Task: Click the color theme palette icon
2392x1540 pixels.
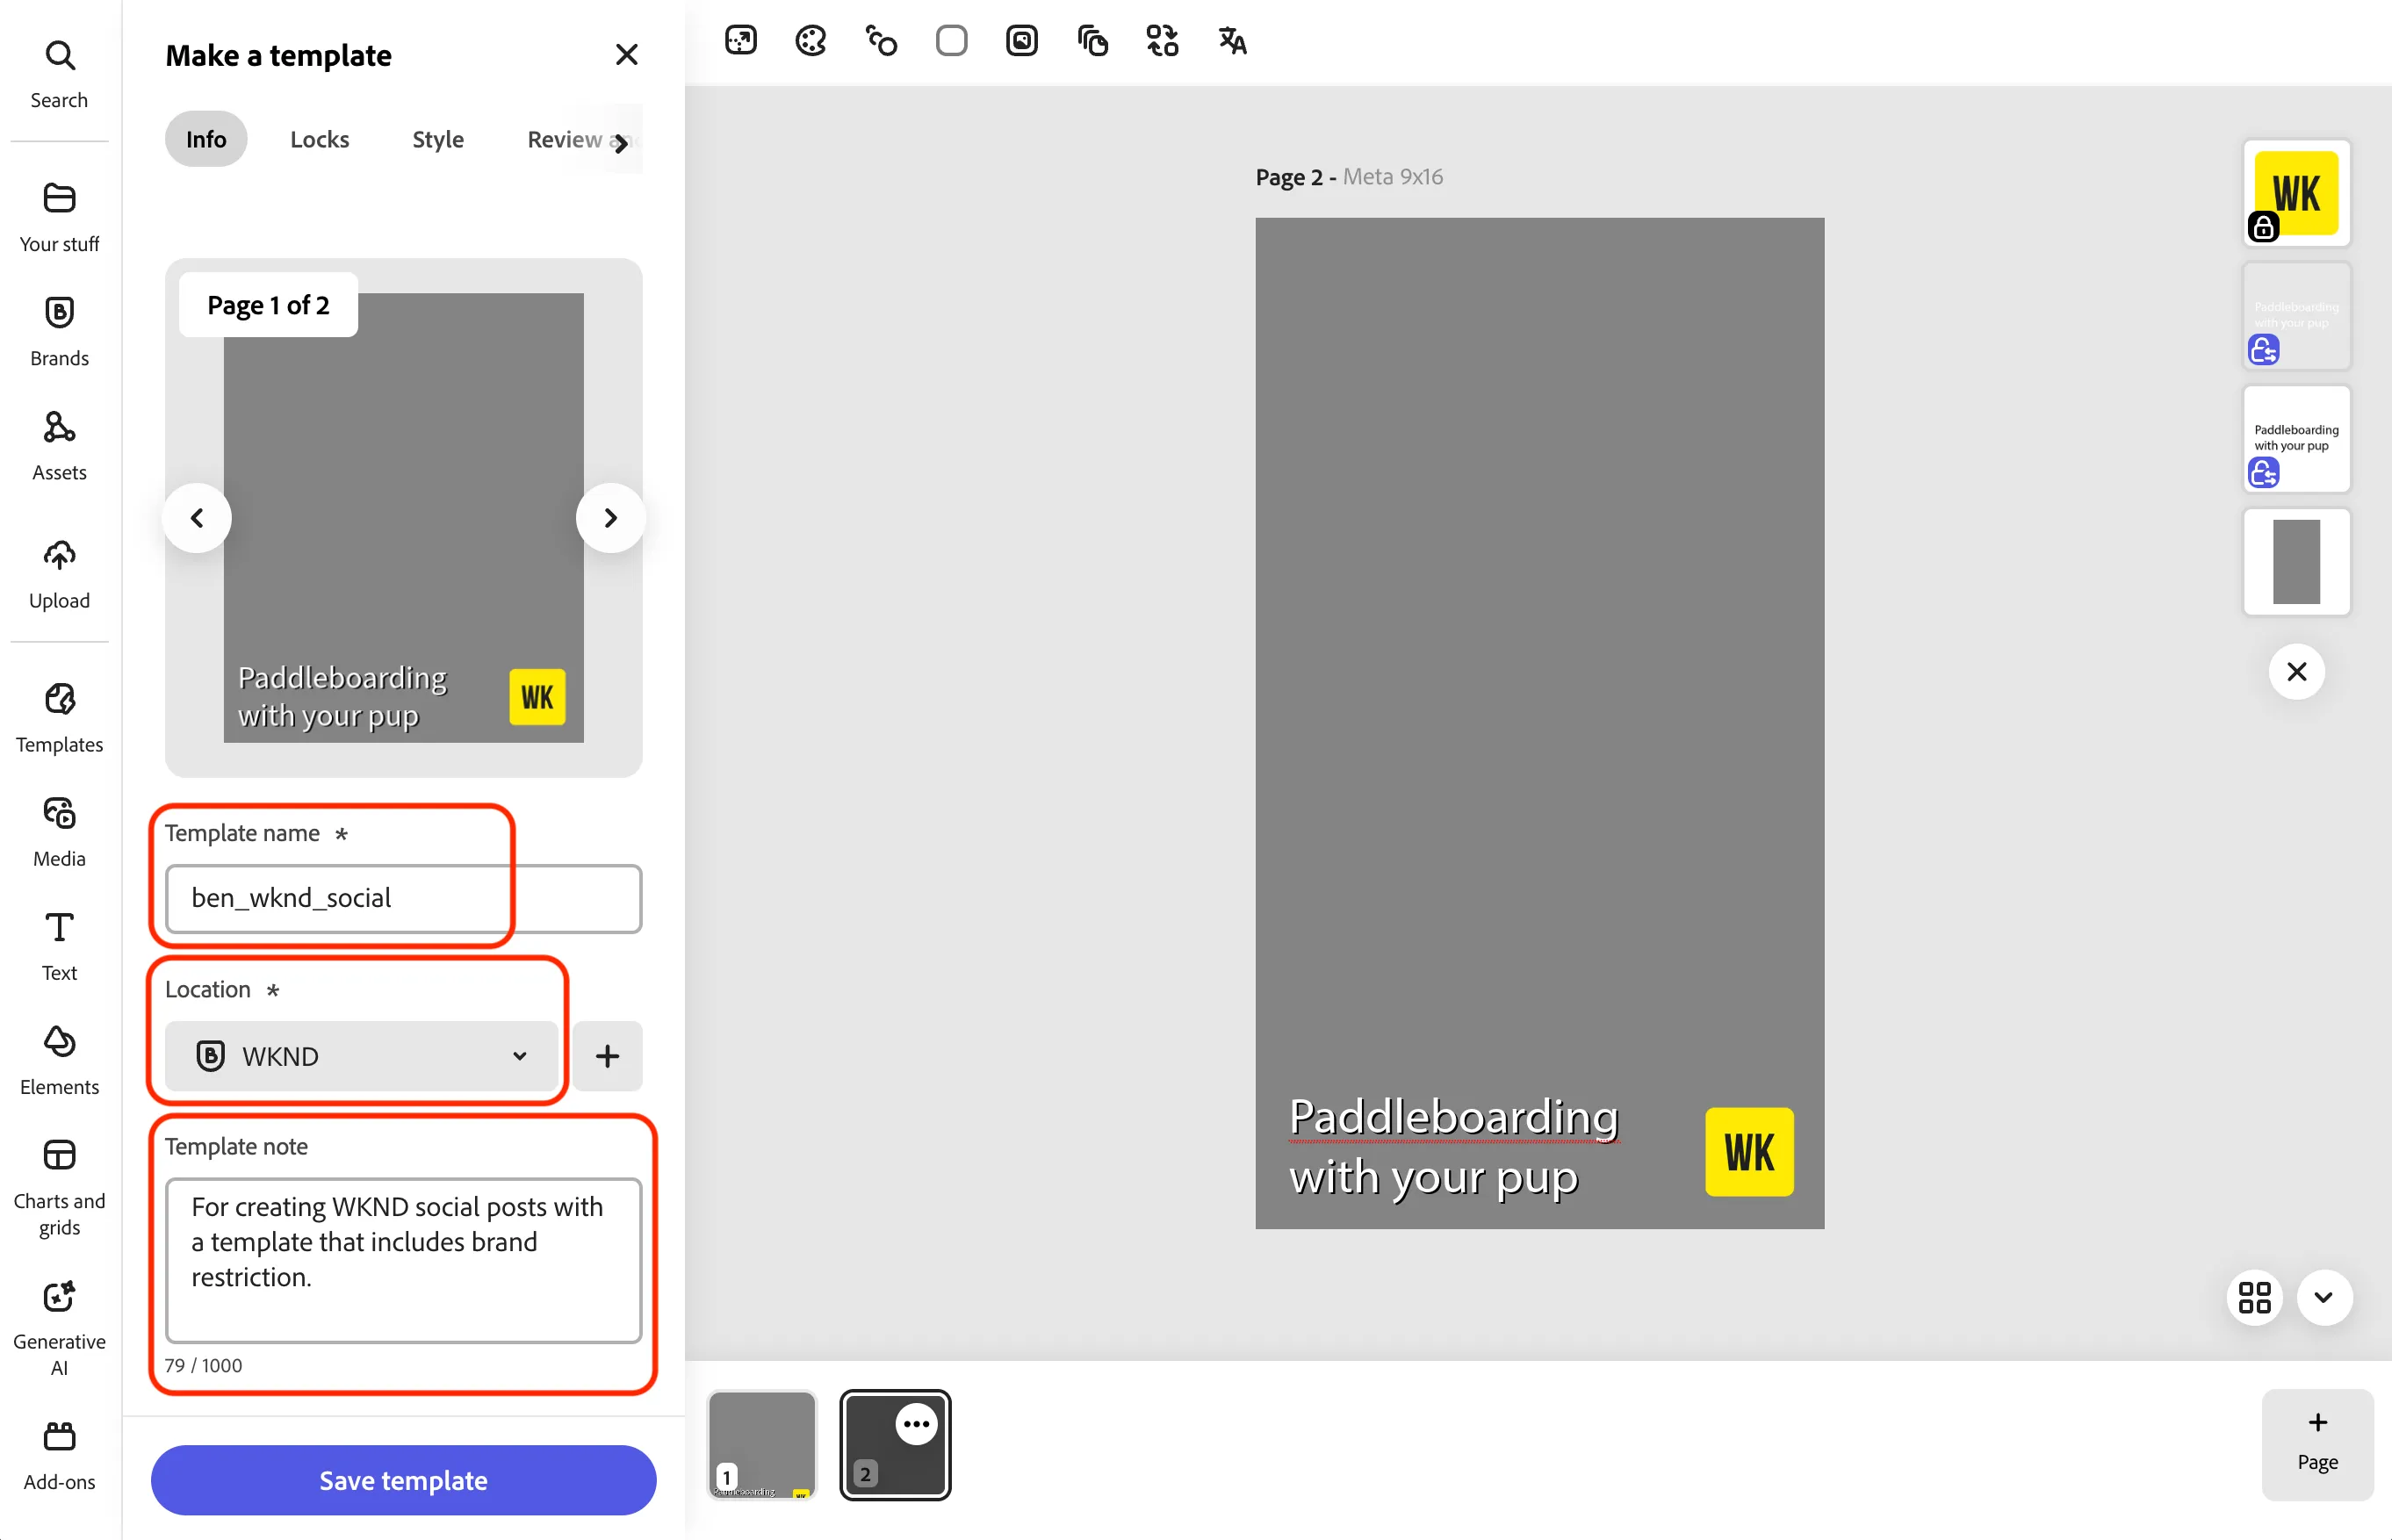Action: pos(811,41)
